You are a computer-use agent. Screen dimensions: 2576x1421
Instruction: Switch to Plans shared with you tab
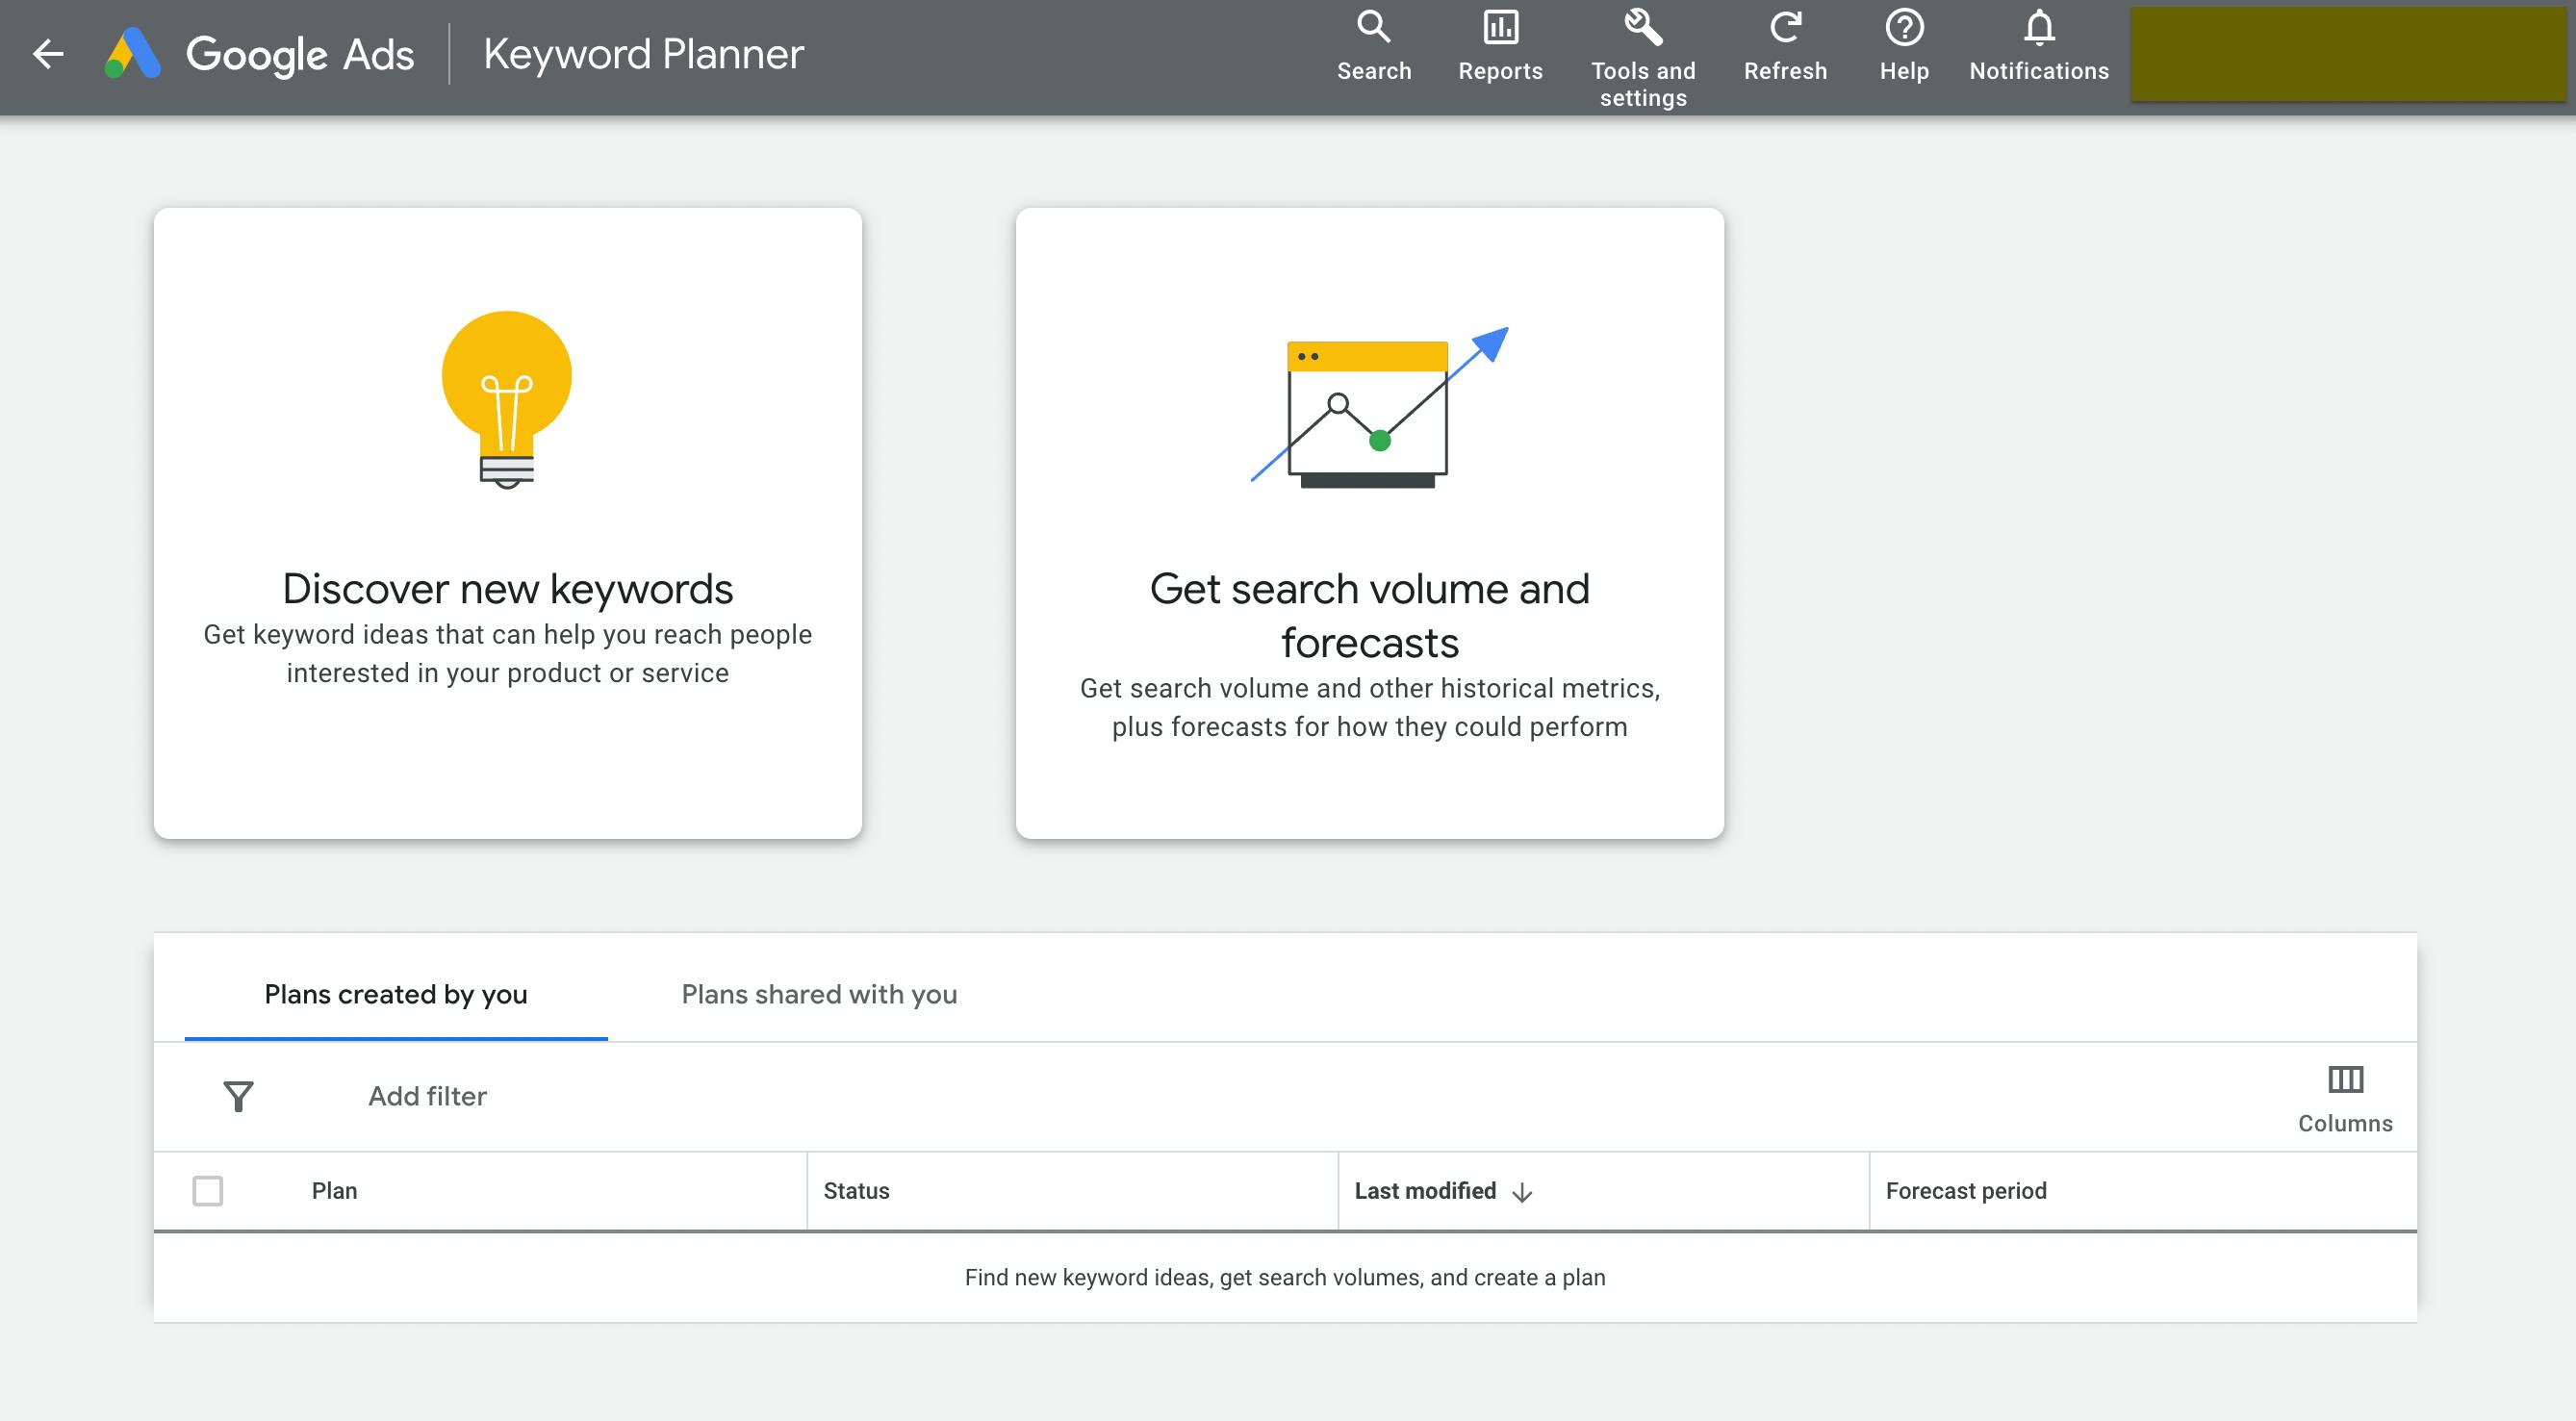tap(819, 994)
